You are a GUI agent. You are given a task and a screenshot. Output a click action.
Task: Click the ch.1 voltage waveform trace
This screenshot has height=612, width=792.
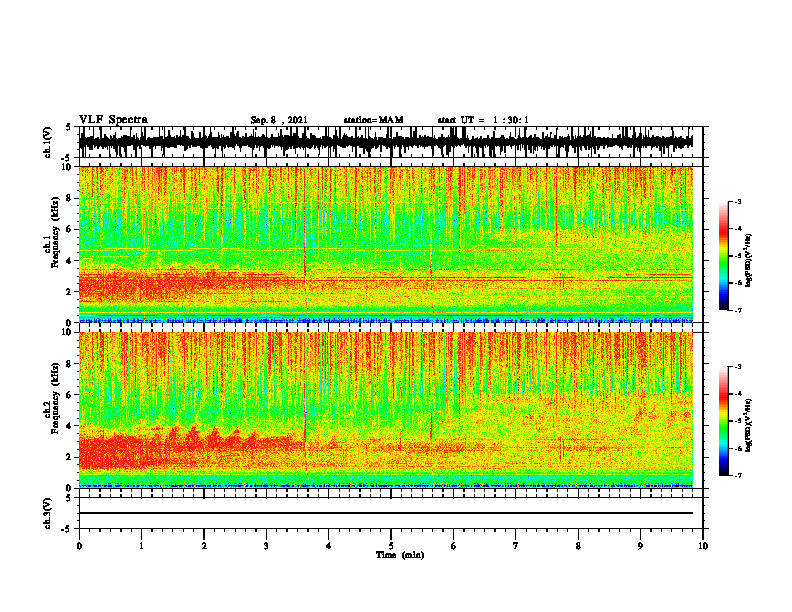pos(385,142)
